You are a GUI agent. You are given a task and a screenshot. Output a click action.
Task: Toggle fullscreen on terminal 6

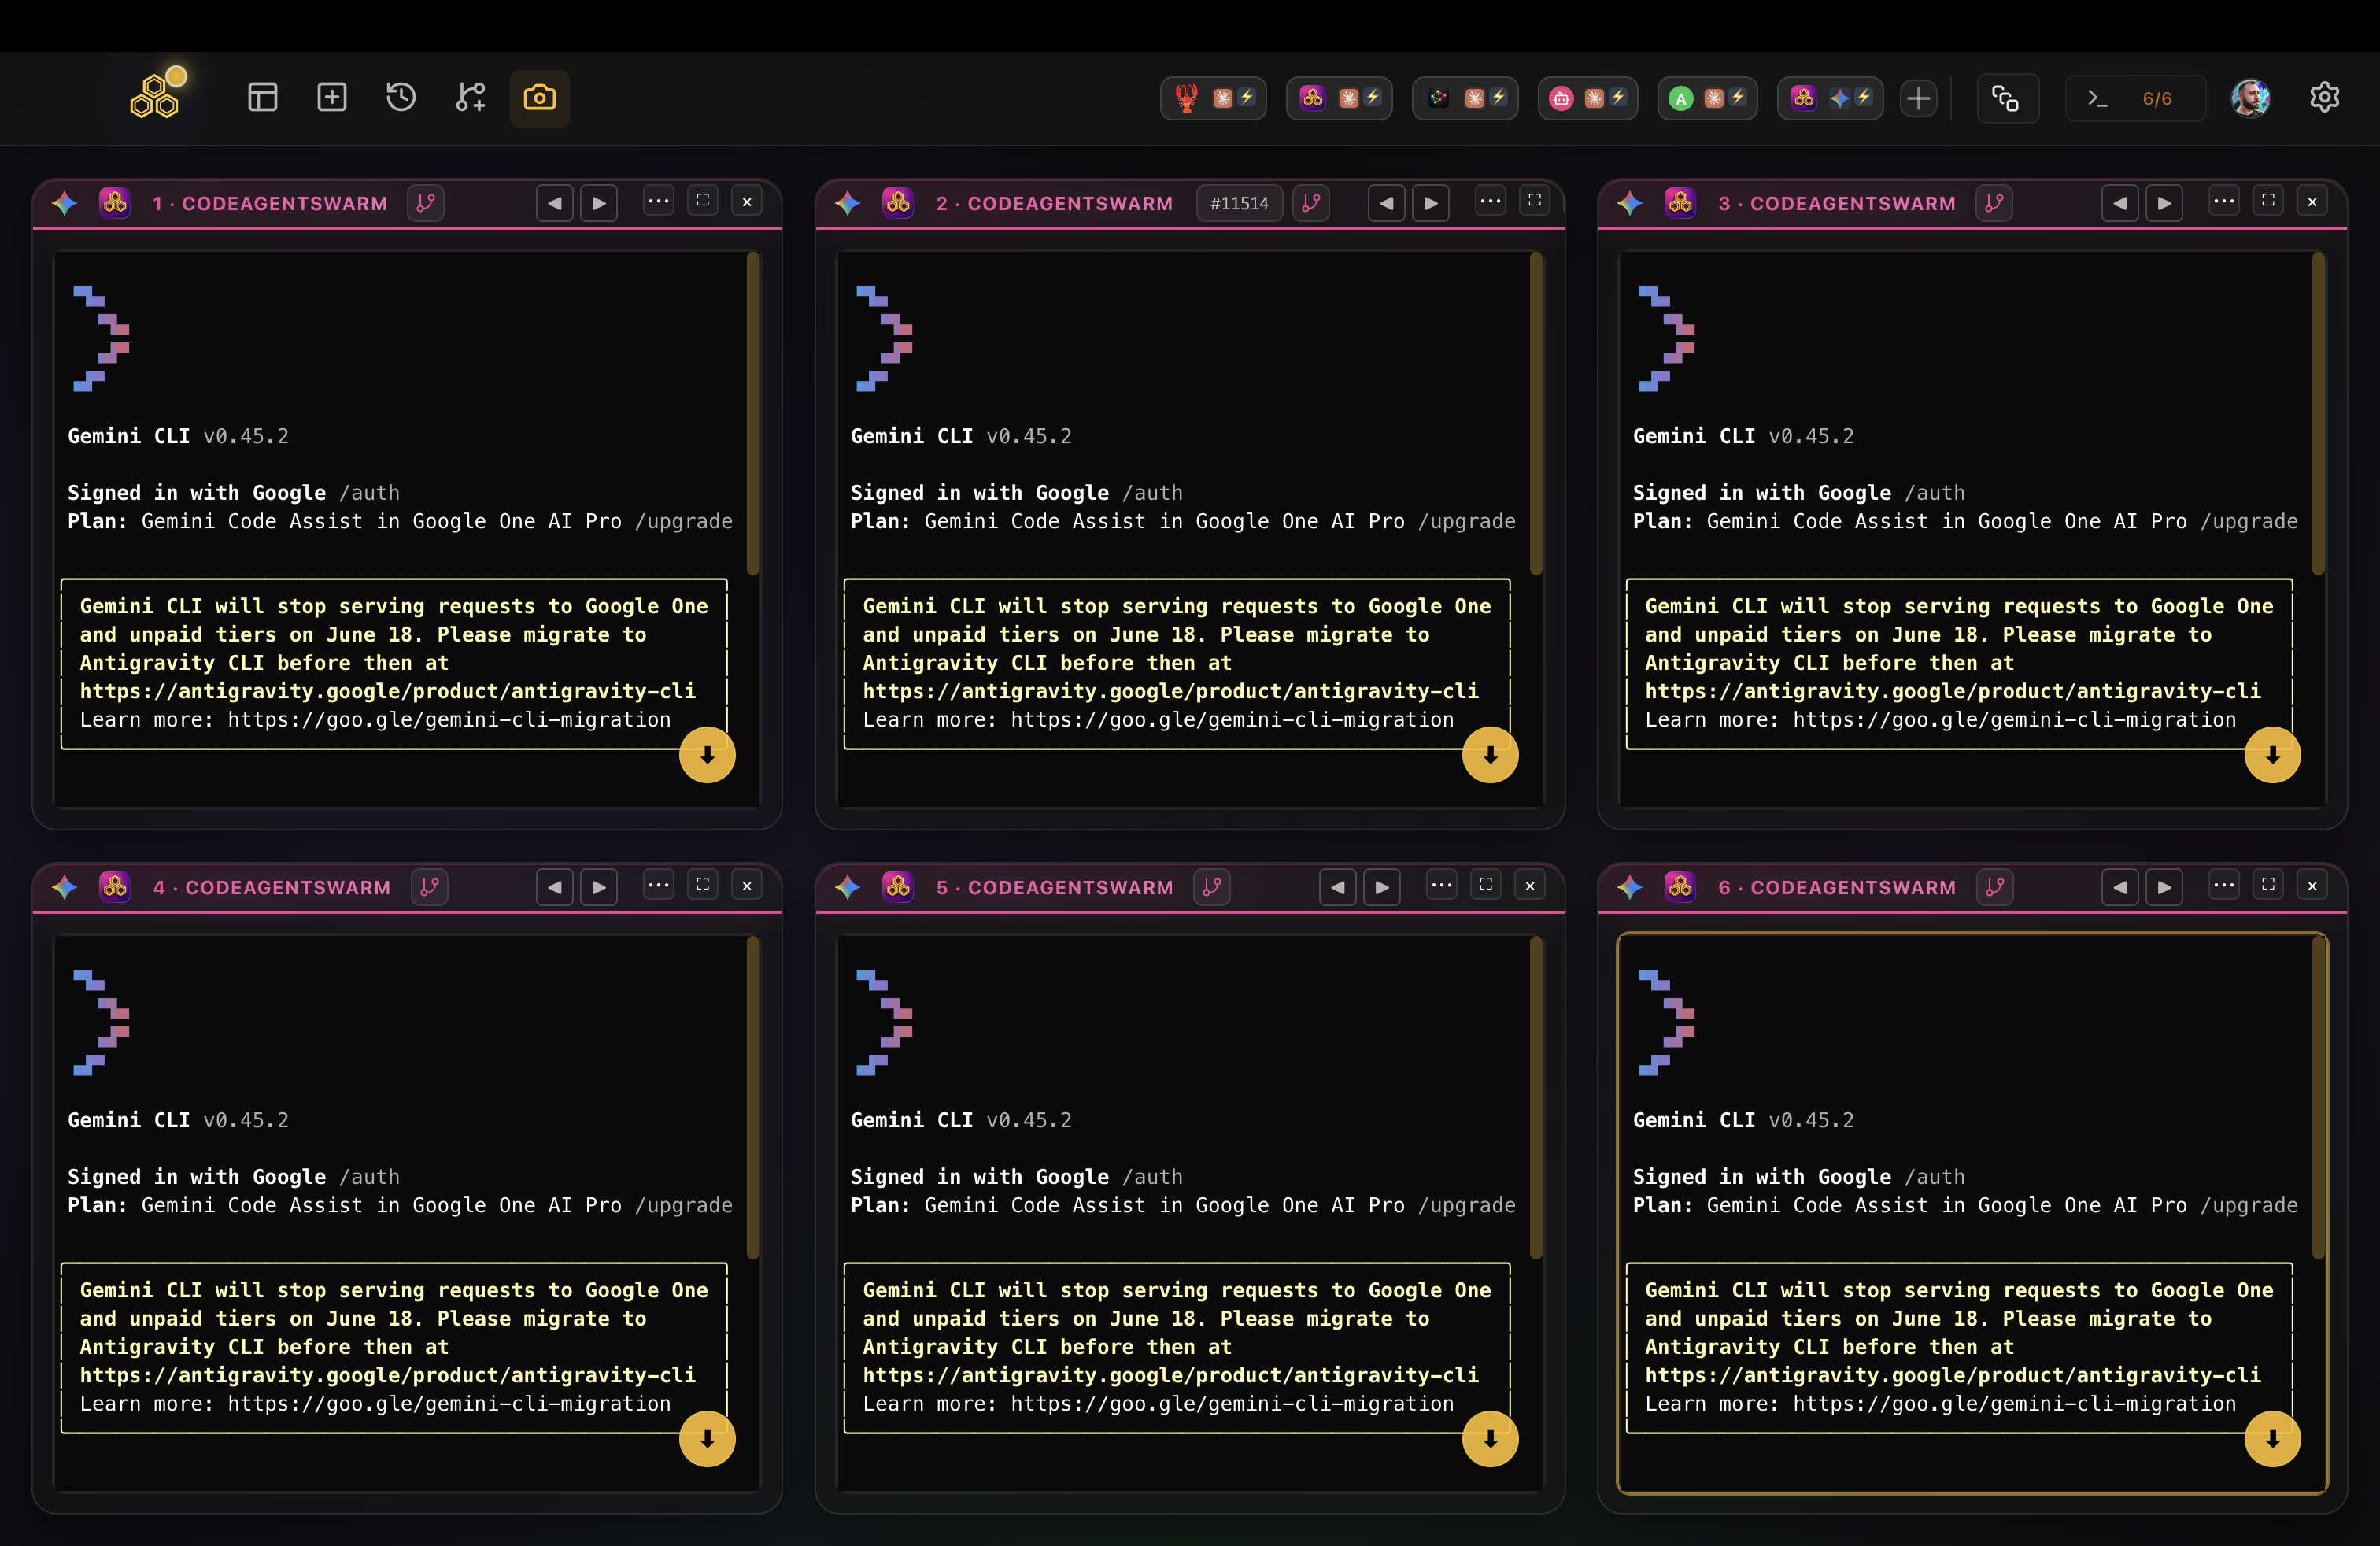click(2268, 885)
